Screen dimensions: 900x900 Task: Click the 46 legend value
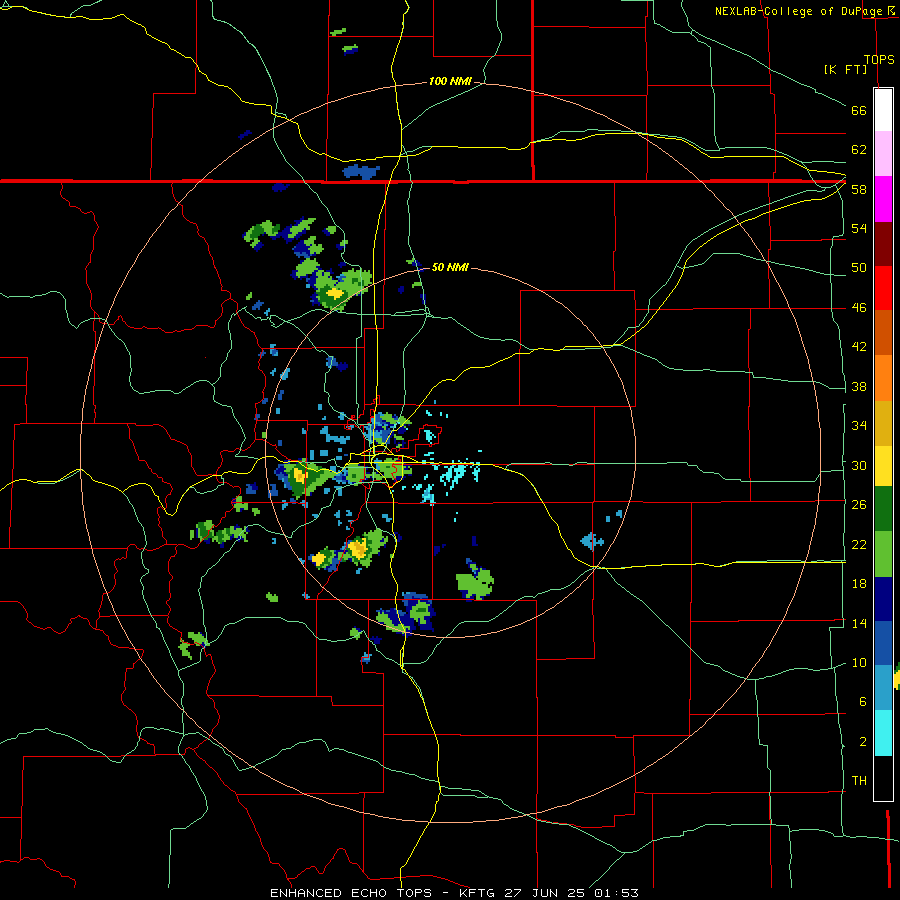(x=859, y=308)
